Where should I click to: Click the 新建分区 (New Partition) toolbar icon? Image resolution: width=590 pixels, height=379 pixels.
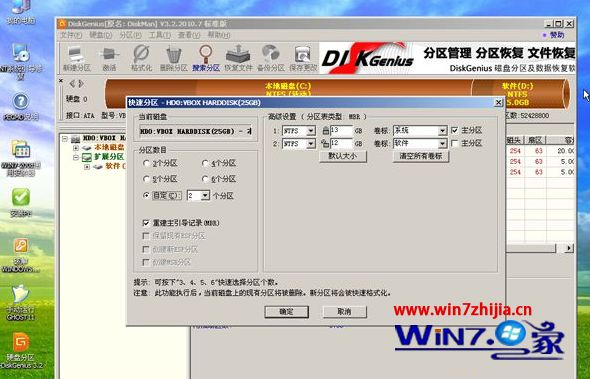click(x=77, y=58)
